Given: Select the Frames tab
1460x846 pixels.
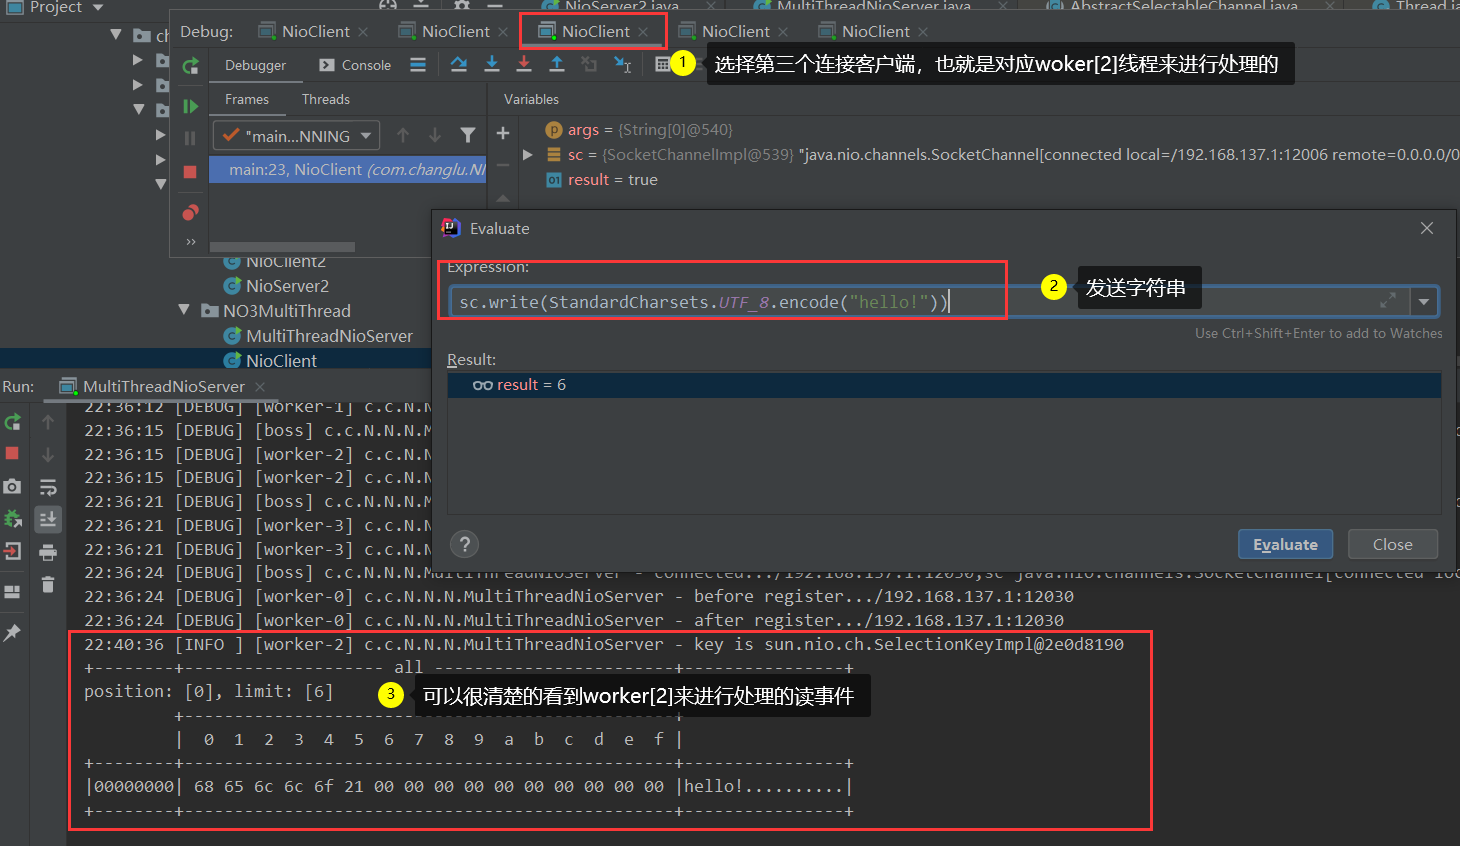Looking at the screenshot, I should [x=247, y=99].
